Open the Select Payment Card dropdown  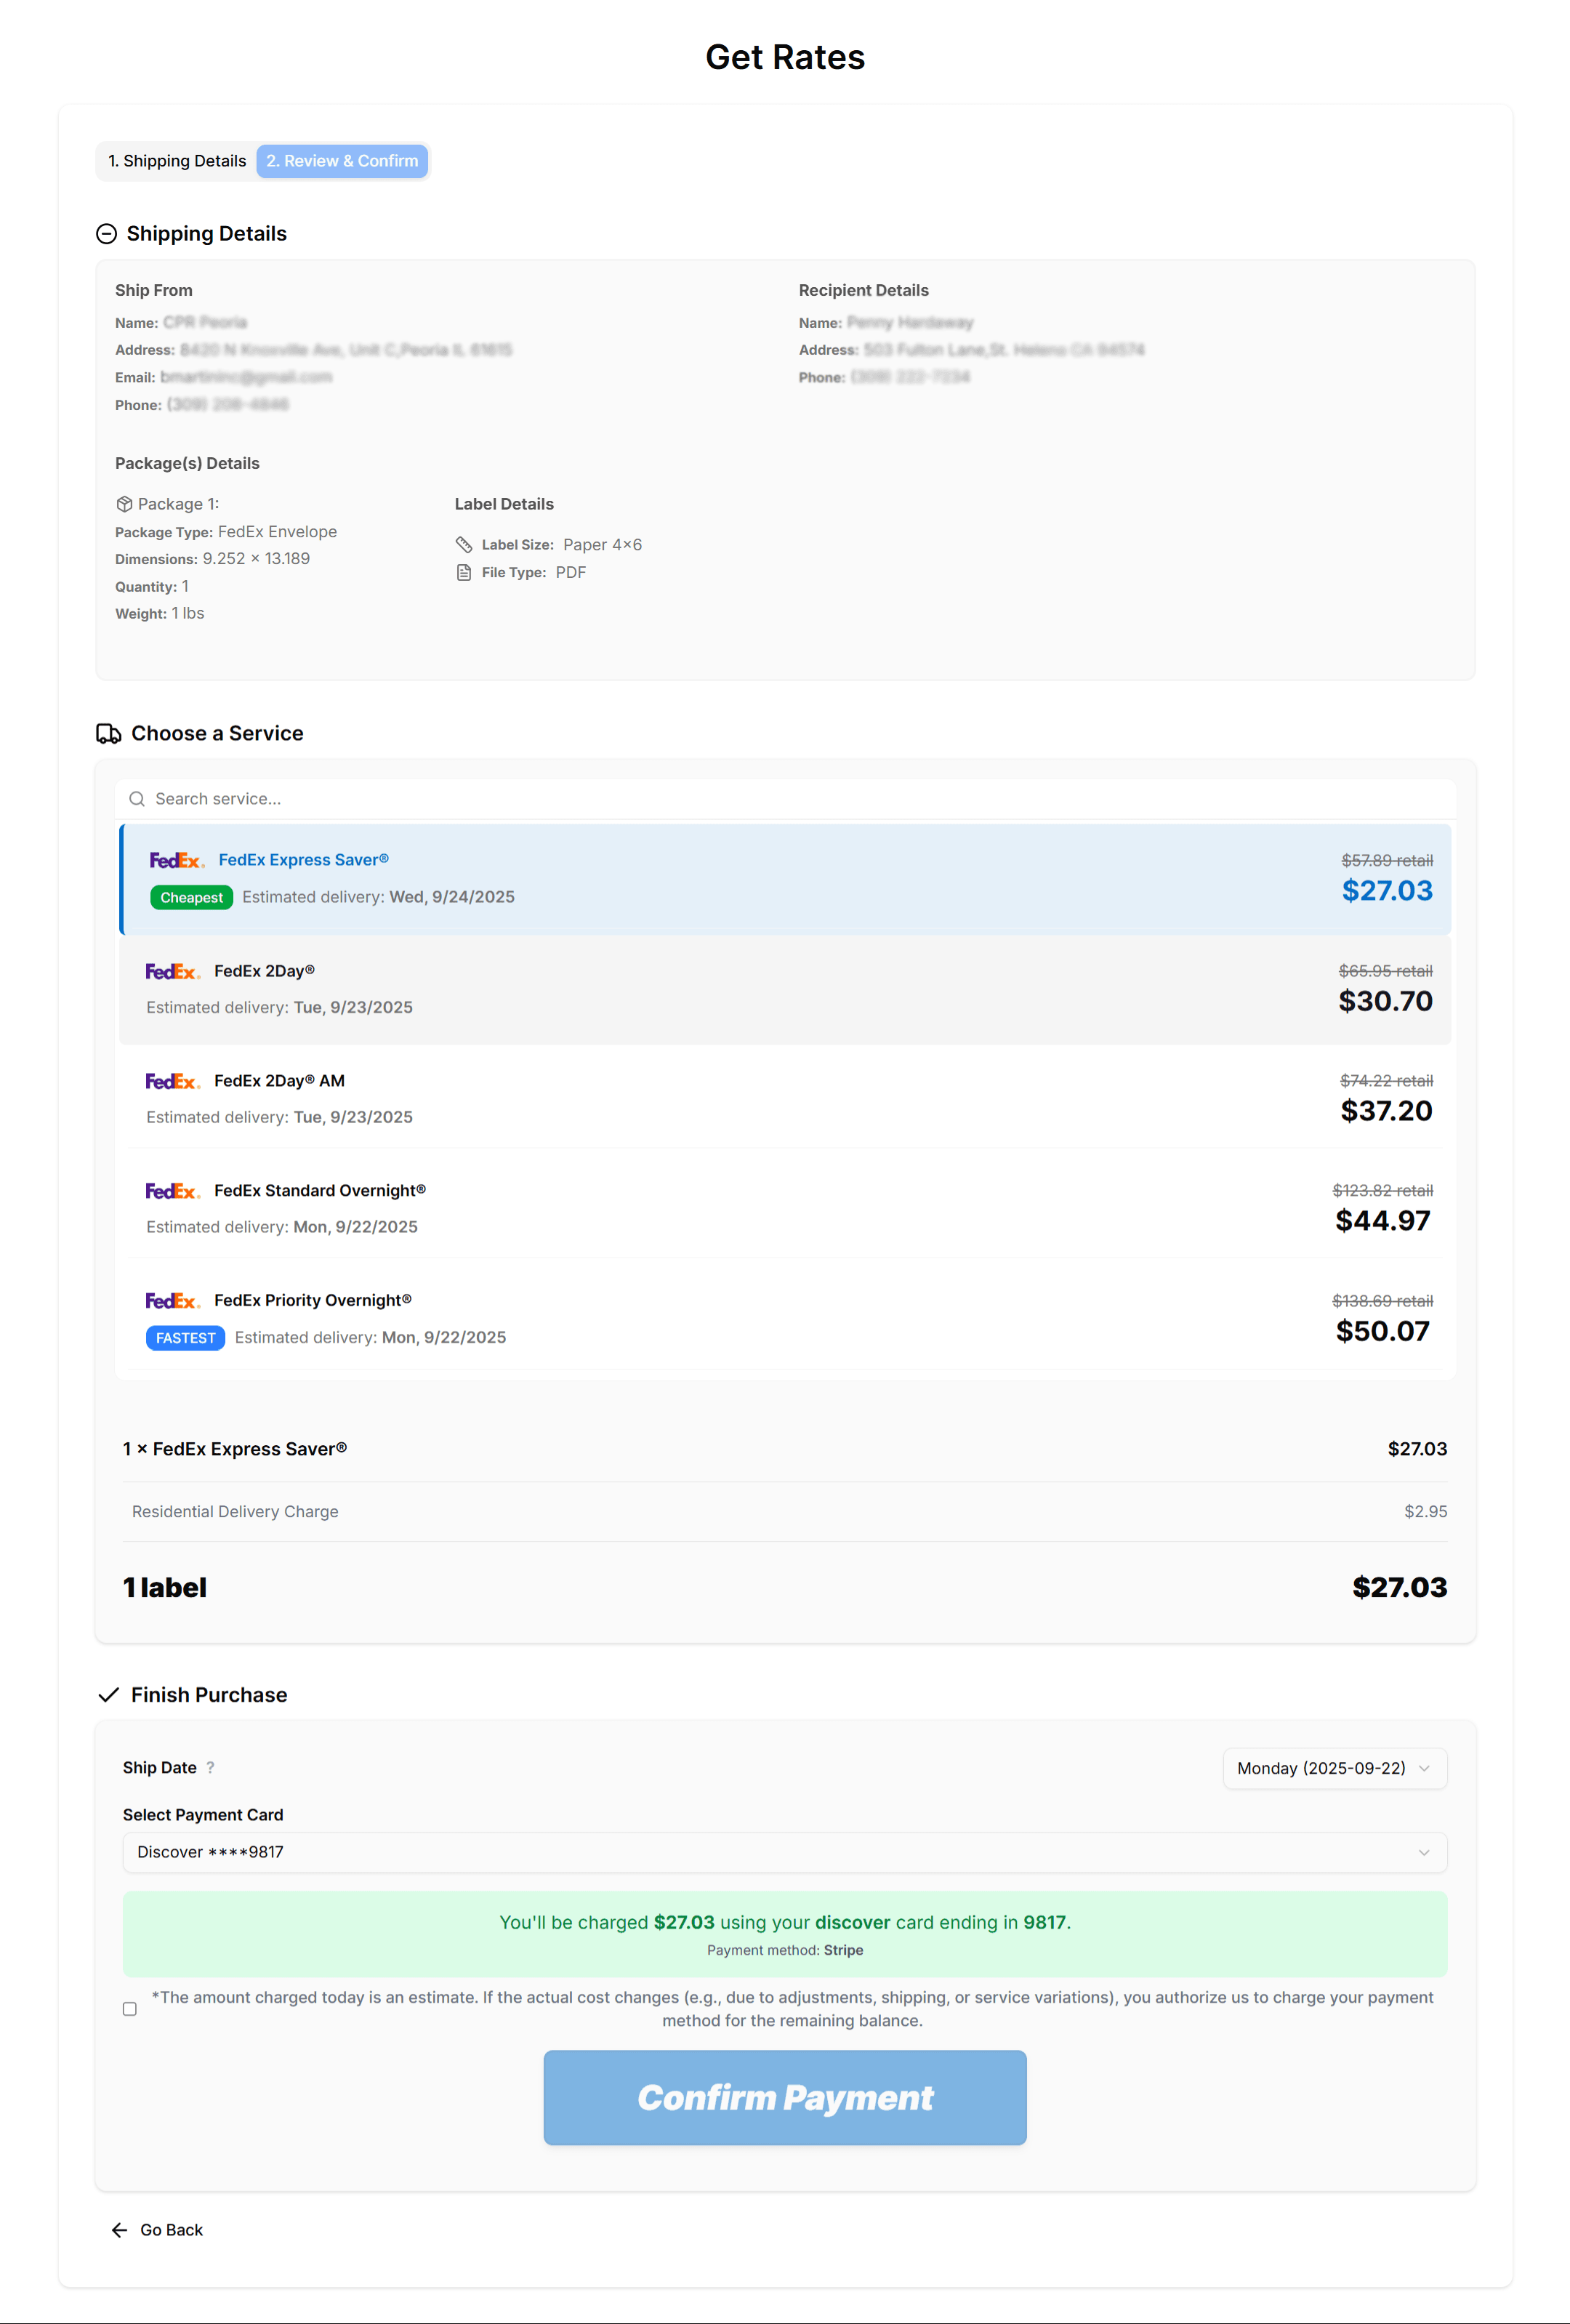[x=785, y=1852]
